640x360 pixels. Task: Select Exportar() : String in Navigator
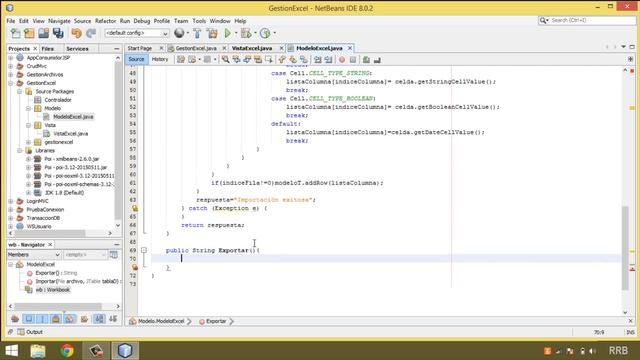pos(56,273)
